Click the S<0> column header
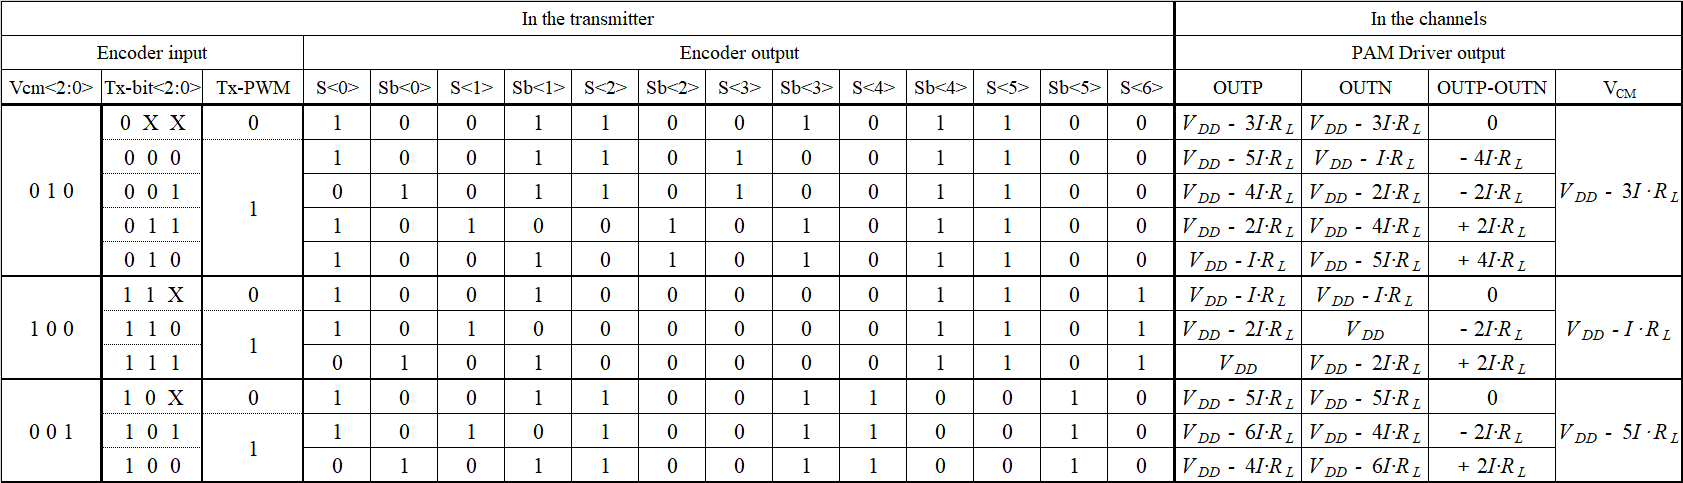1683x483 pixels. point(337,88)
